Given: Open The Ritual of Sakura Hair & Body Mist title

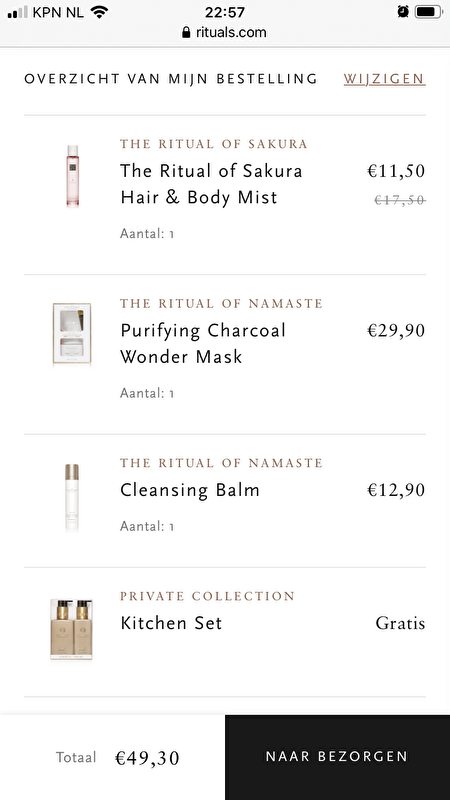Looking at the screenshot, I should pyautogui.click(x=211, y=184).
